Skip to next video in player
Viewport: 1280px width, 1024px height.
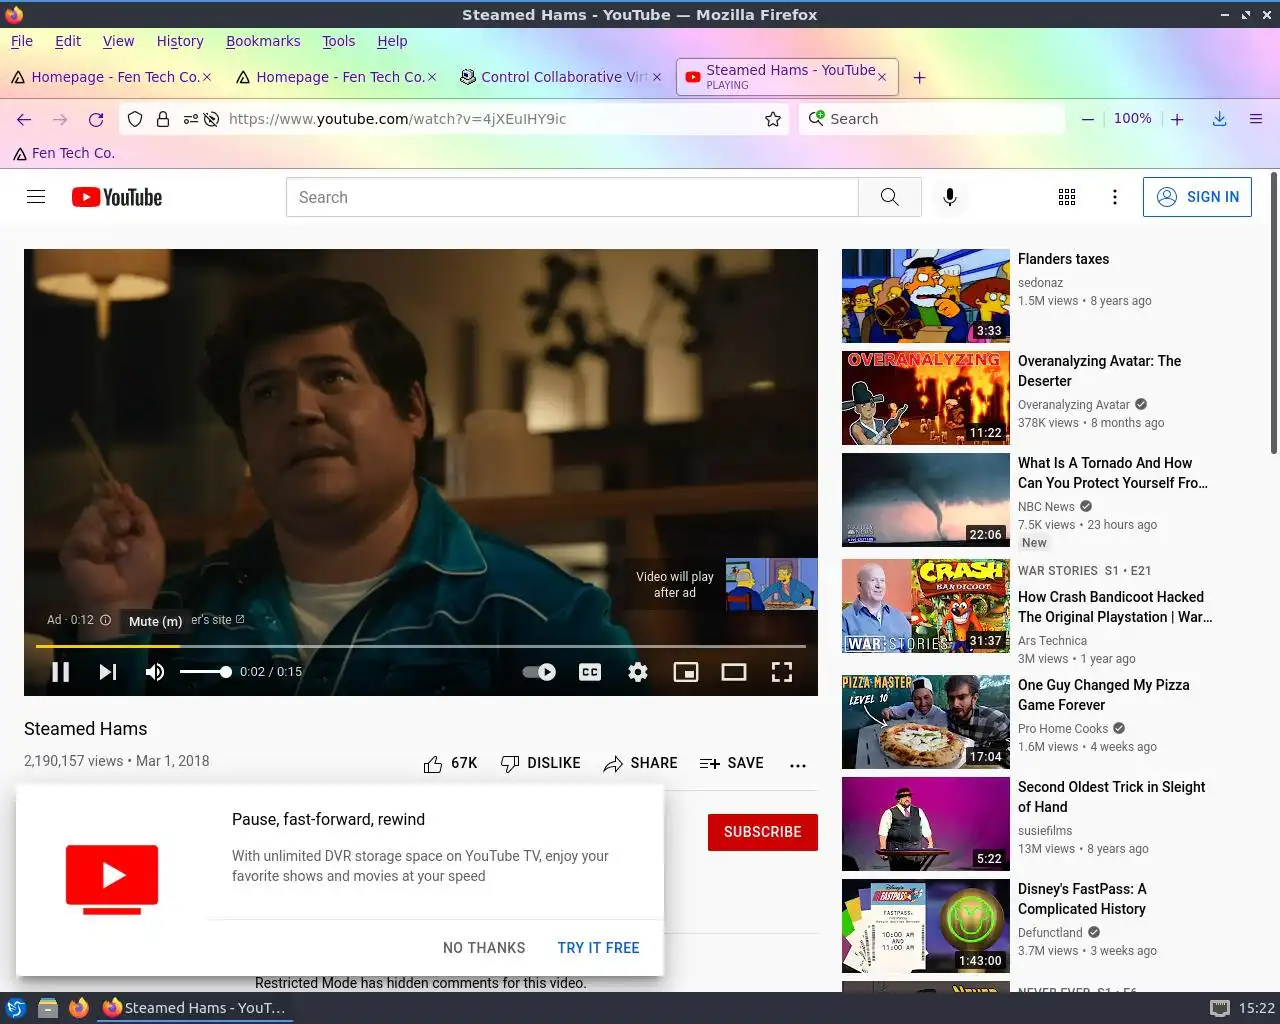click(108, 672)
